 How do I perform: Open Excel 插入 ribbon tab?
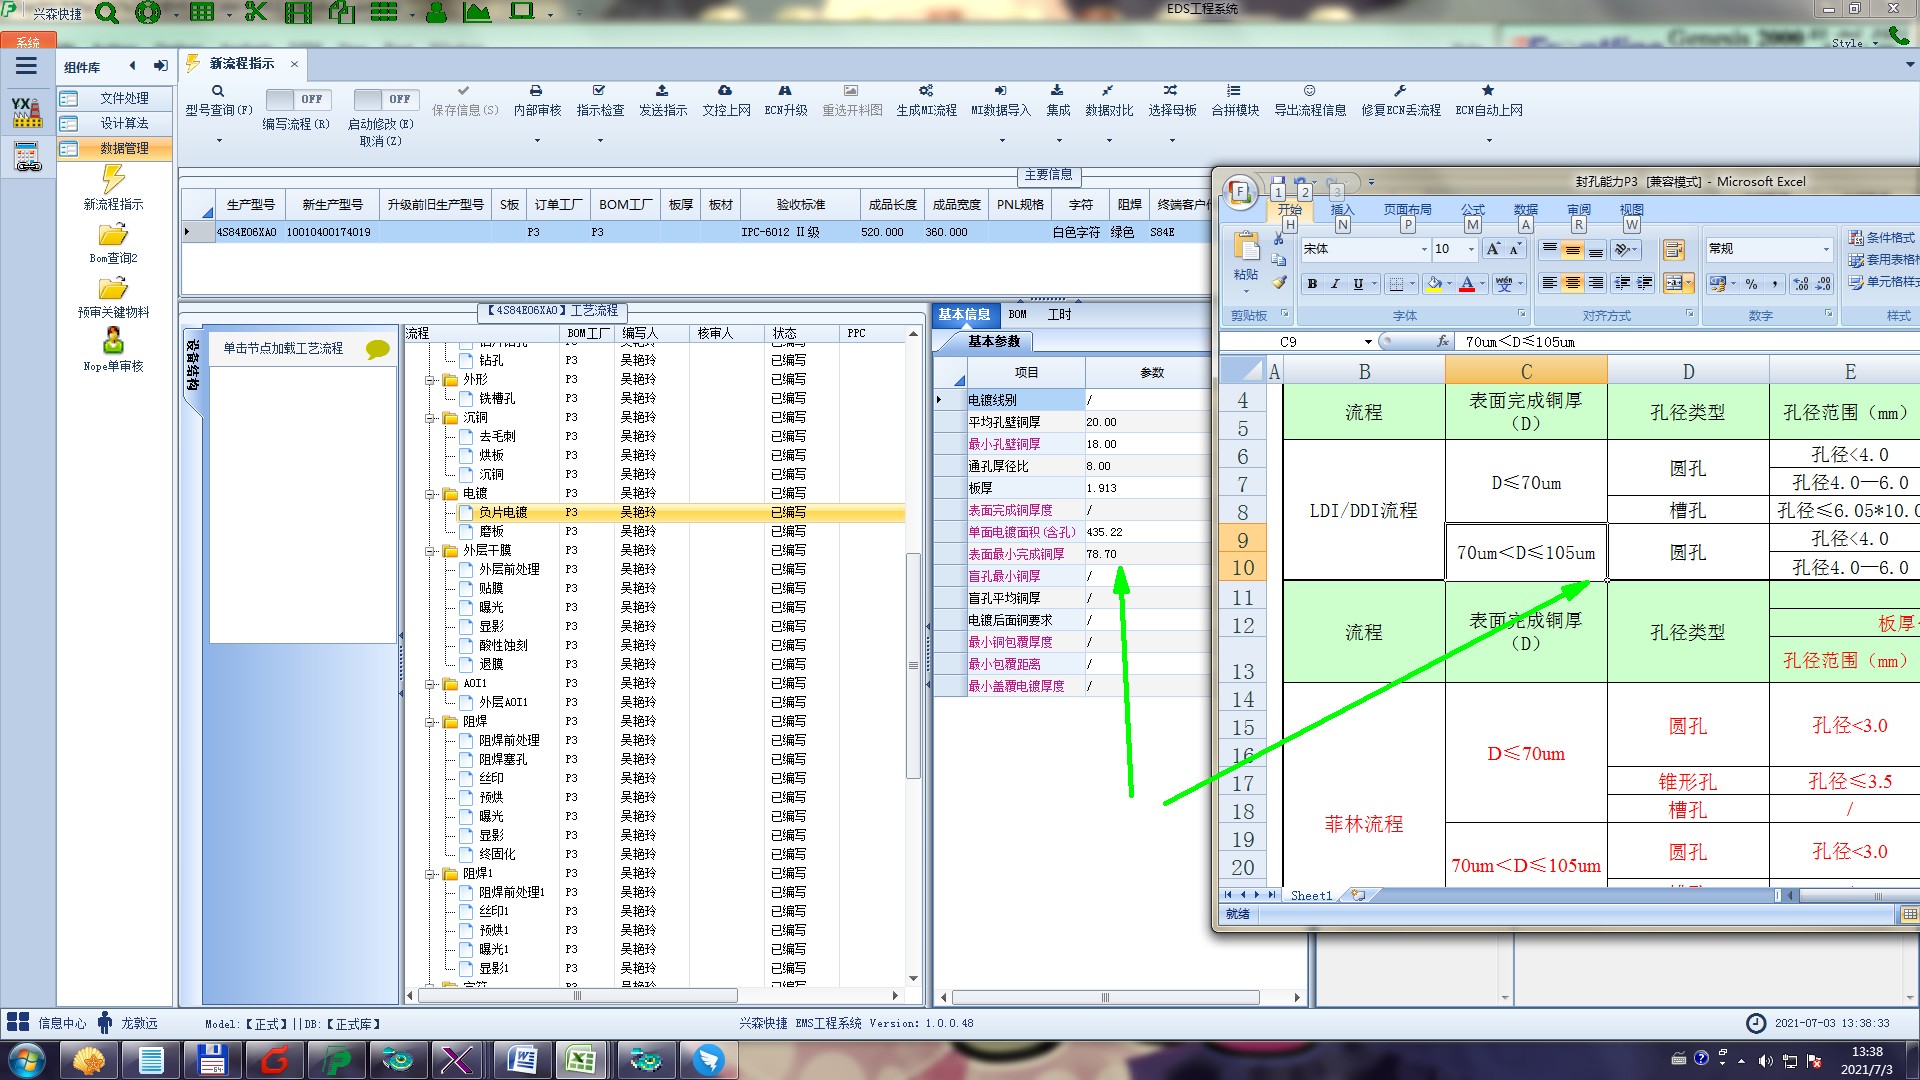[x=1341, y=210]
